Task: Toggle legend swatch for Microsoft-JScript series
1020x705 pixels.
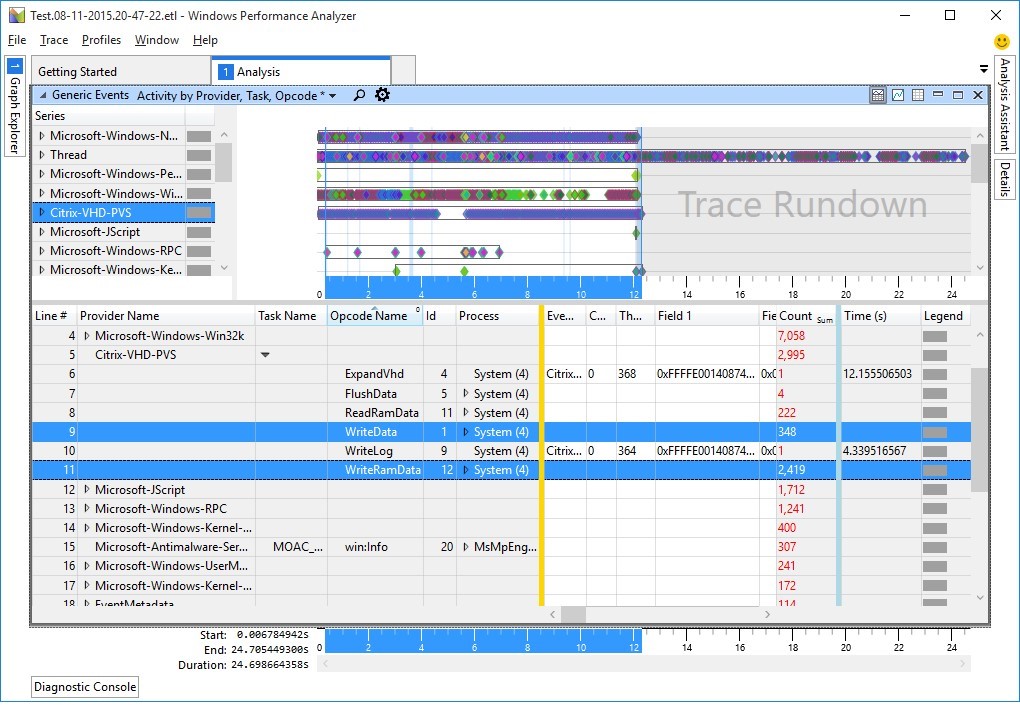Action: 199,232
